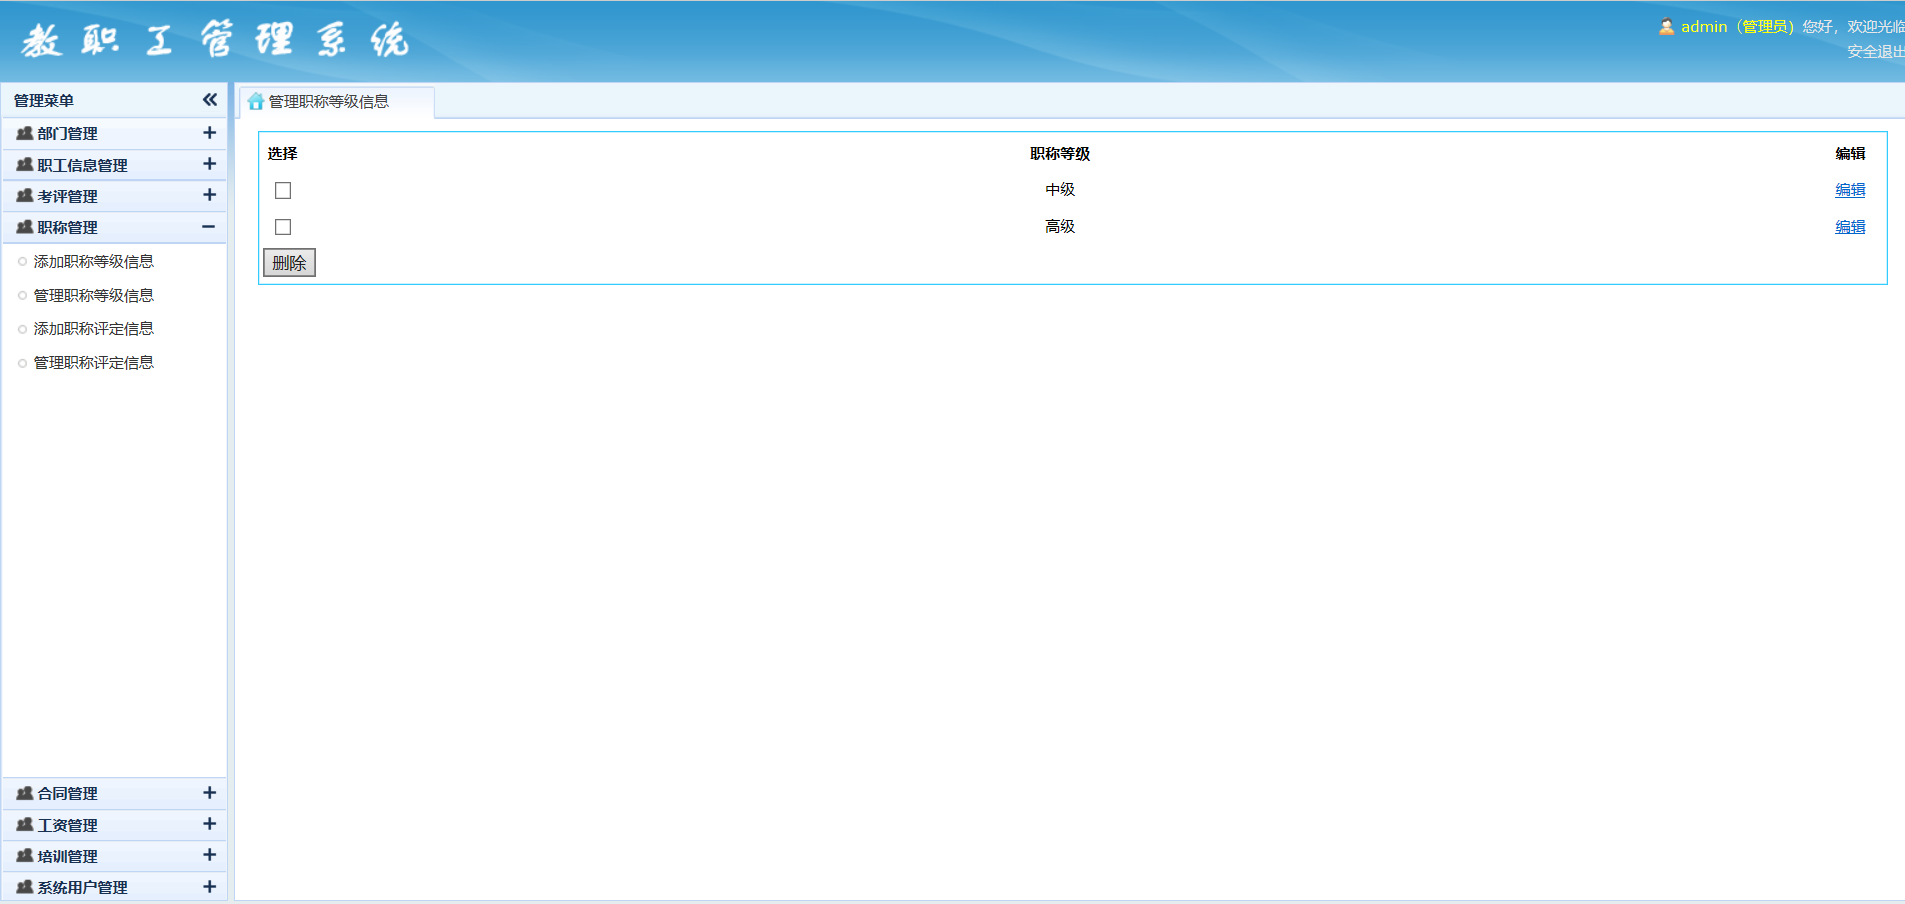Viewport: 1905px width, 904px height.
Task: Click the people icon beside 部门管理
Action: coord(25,133)
